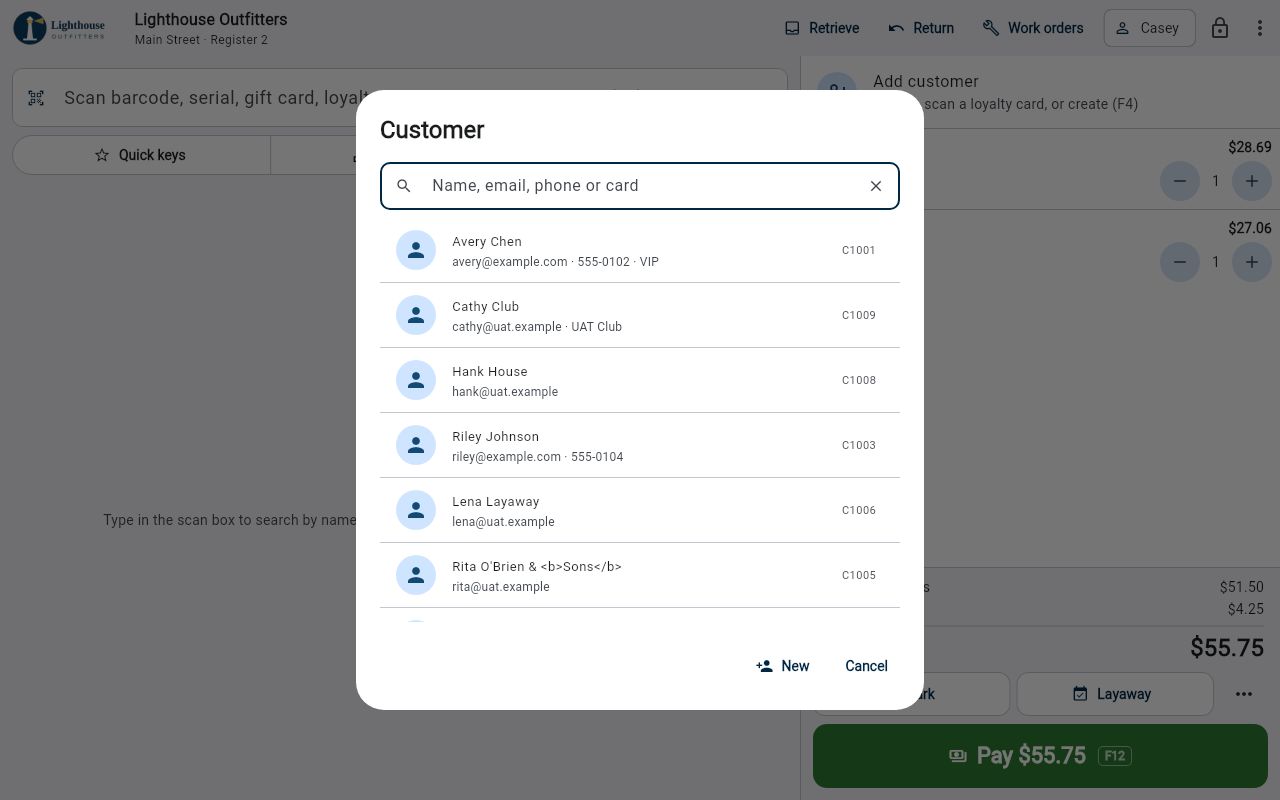Choose customer name Avery Chen

point(487,242)
